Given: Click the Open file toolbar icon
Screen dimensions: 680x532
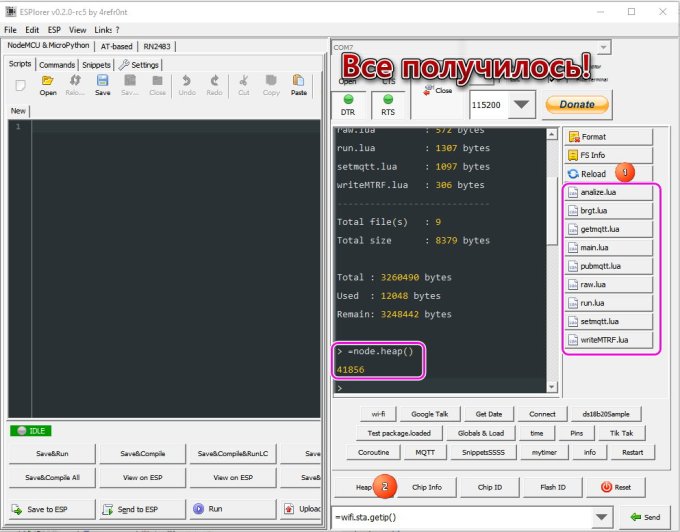Looking at the screenshot, I should (47, 85).
